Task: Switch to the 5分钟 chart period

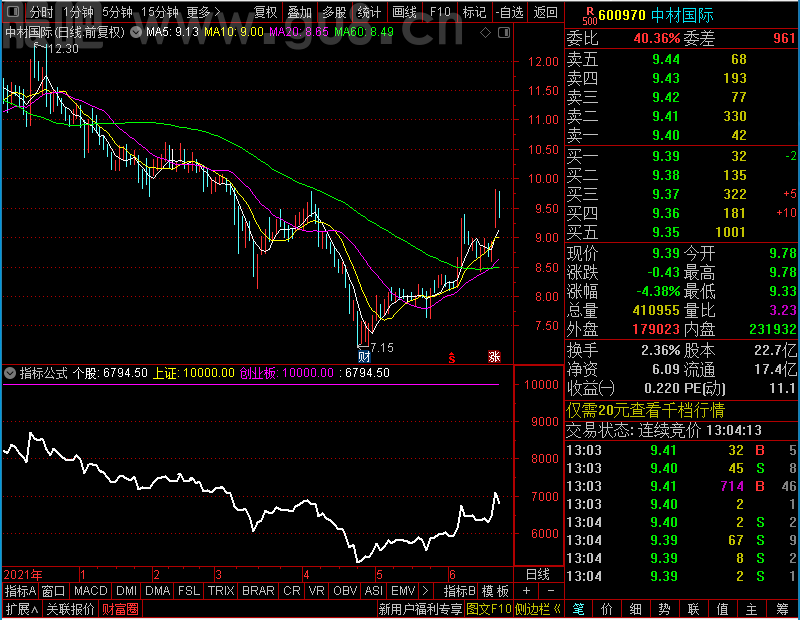Action: coord(117,12)
